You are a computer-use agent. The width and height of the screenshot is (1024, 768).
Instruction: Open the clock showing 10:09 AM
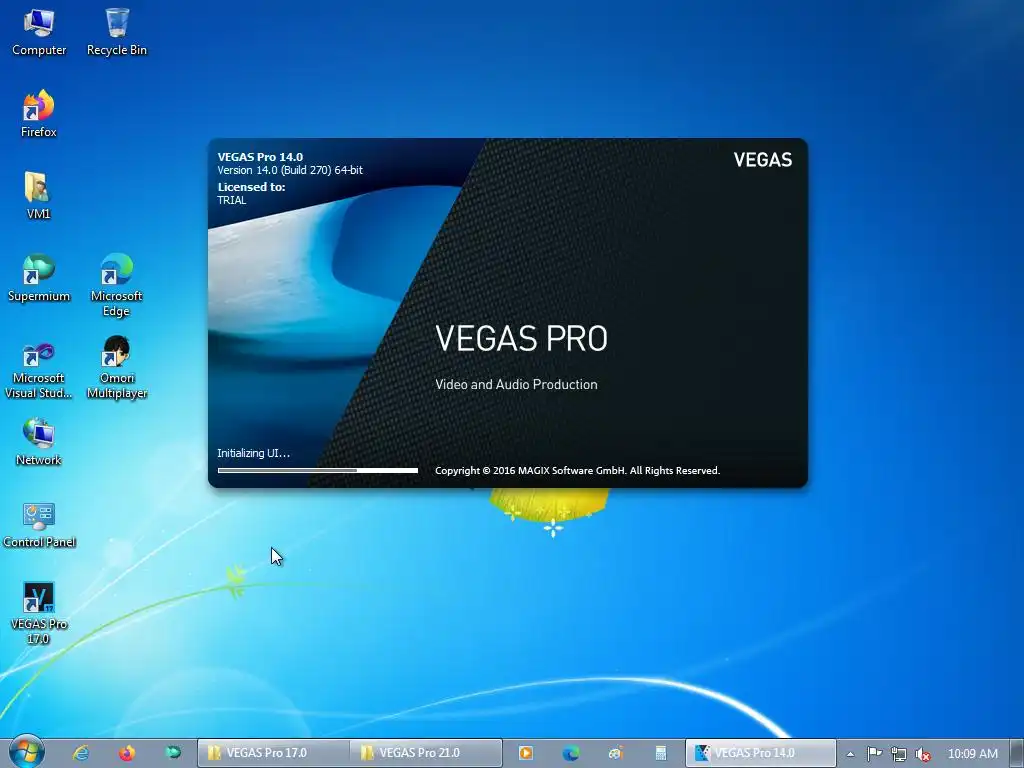[972, 754]
